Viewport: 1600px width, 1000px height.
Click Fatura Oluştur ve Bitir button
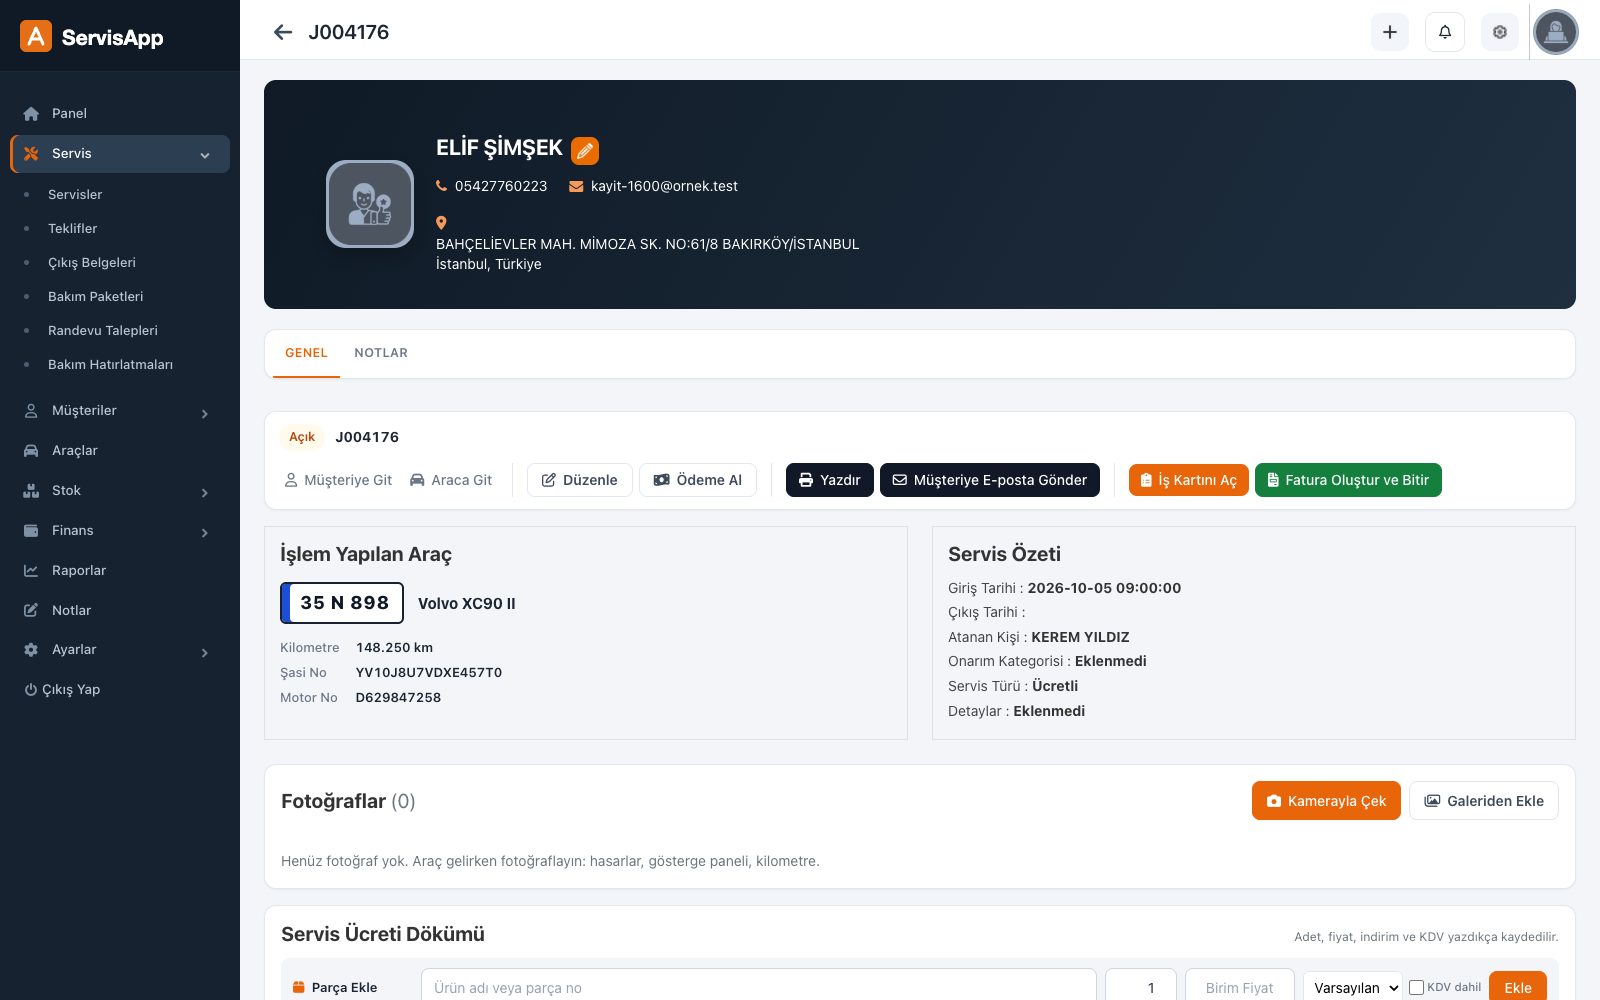click(x=1348, y=480)
